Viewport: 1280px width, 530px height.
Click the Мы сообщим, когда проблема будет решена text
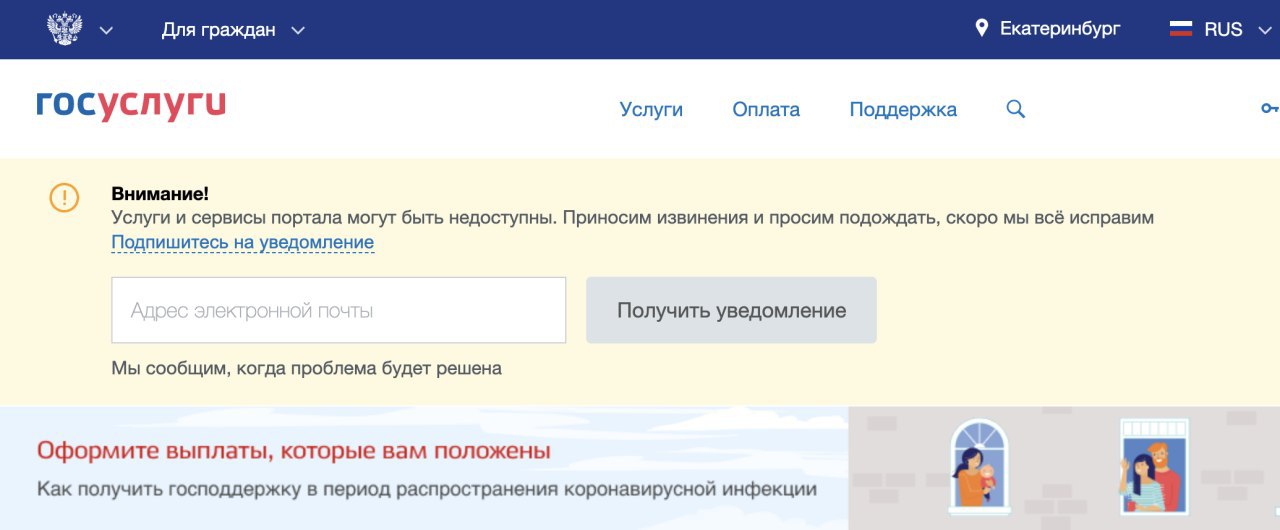coord(306,368)
